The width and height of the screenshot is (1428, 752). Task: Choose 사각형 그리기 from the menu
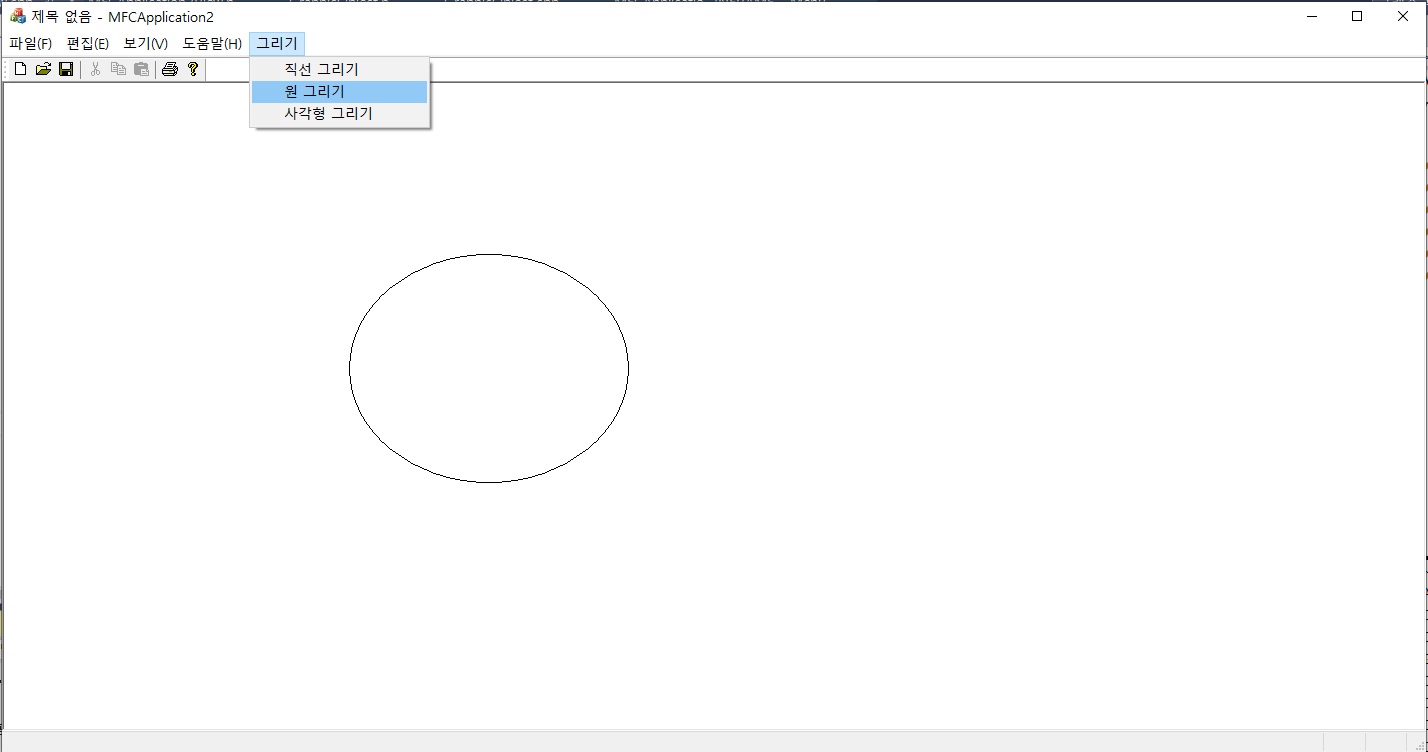(340, 114)
